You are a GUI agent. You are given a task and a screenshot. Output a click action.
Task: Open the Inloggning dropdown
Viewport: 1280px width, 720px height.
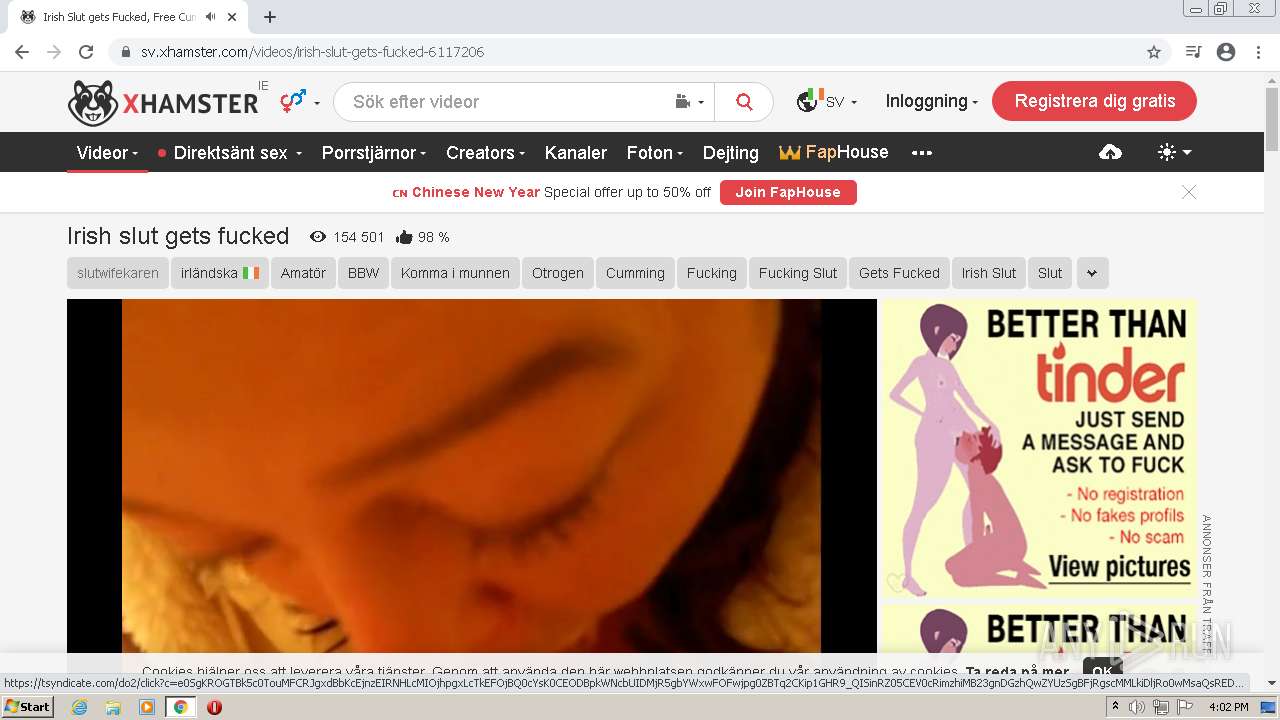pyautogui.click(x=931, y=101)
